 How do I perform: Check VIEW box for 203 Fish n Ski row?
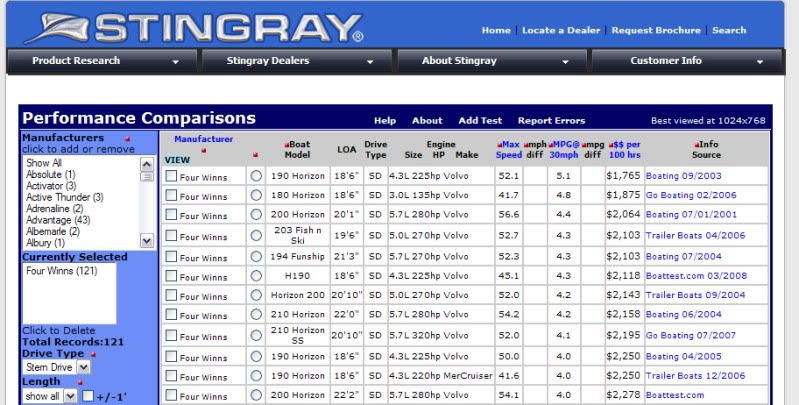click(171, 235)
